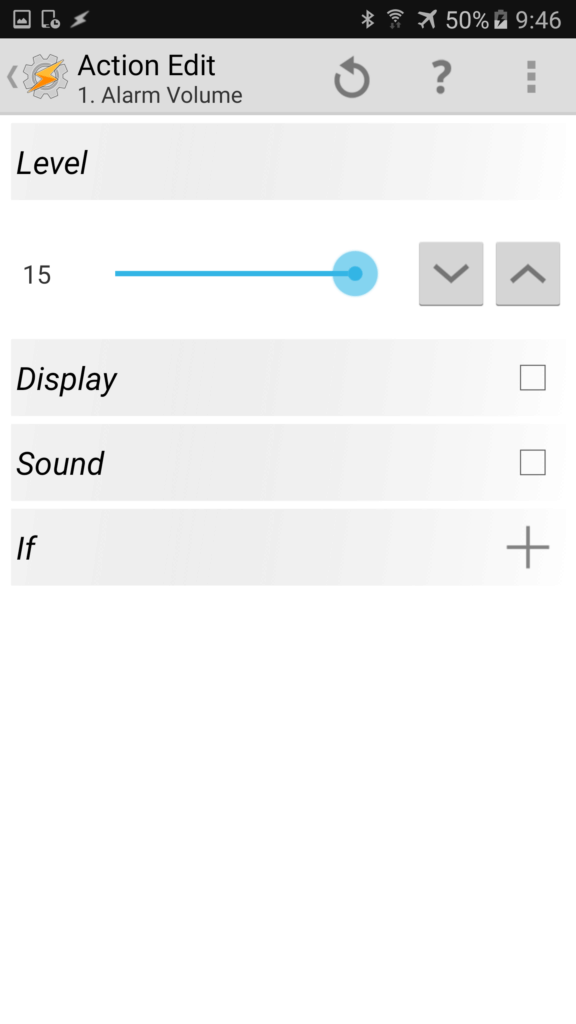
Task: Tap the image notification icon
Action: pos(22,20)
